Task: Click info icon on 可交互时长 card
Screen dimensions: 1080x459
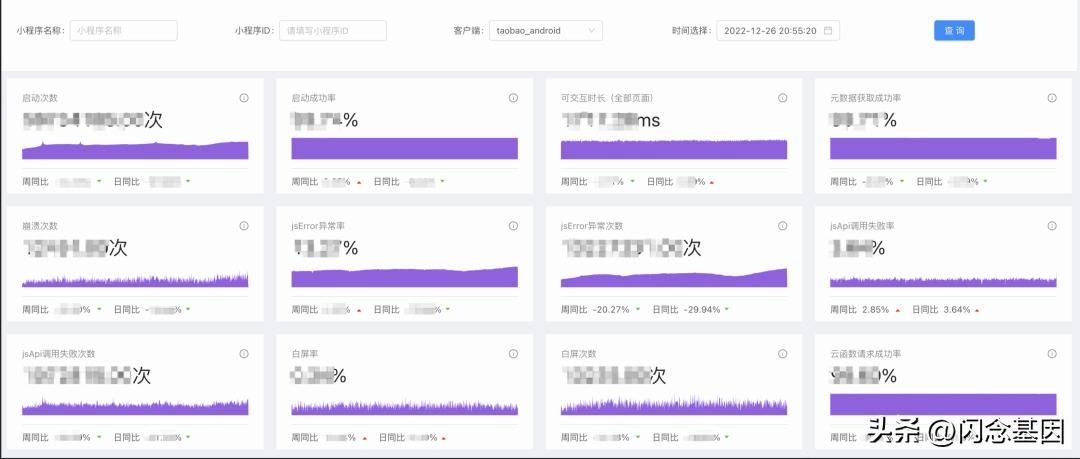Action: [x=782, y=98]
